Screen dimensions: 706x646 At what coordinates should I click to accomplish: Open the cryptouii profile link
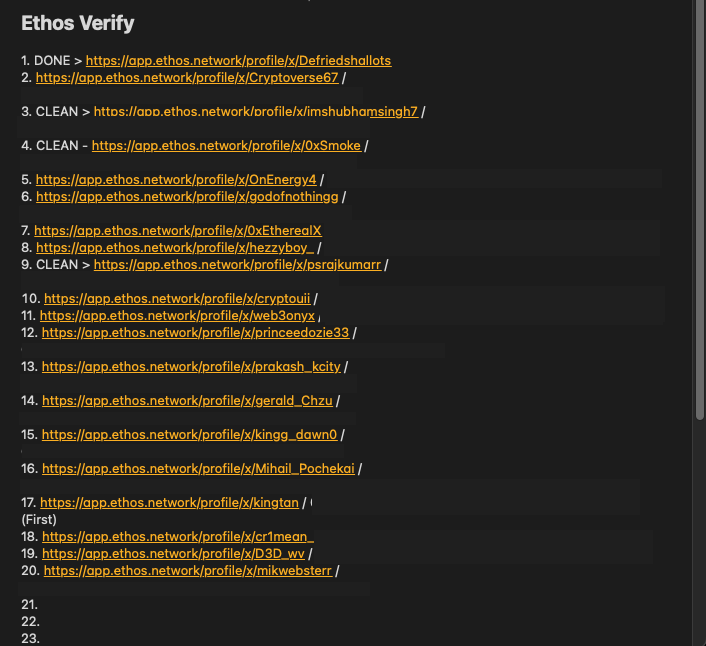pos(177,299)
